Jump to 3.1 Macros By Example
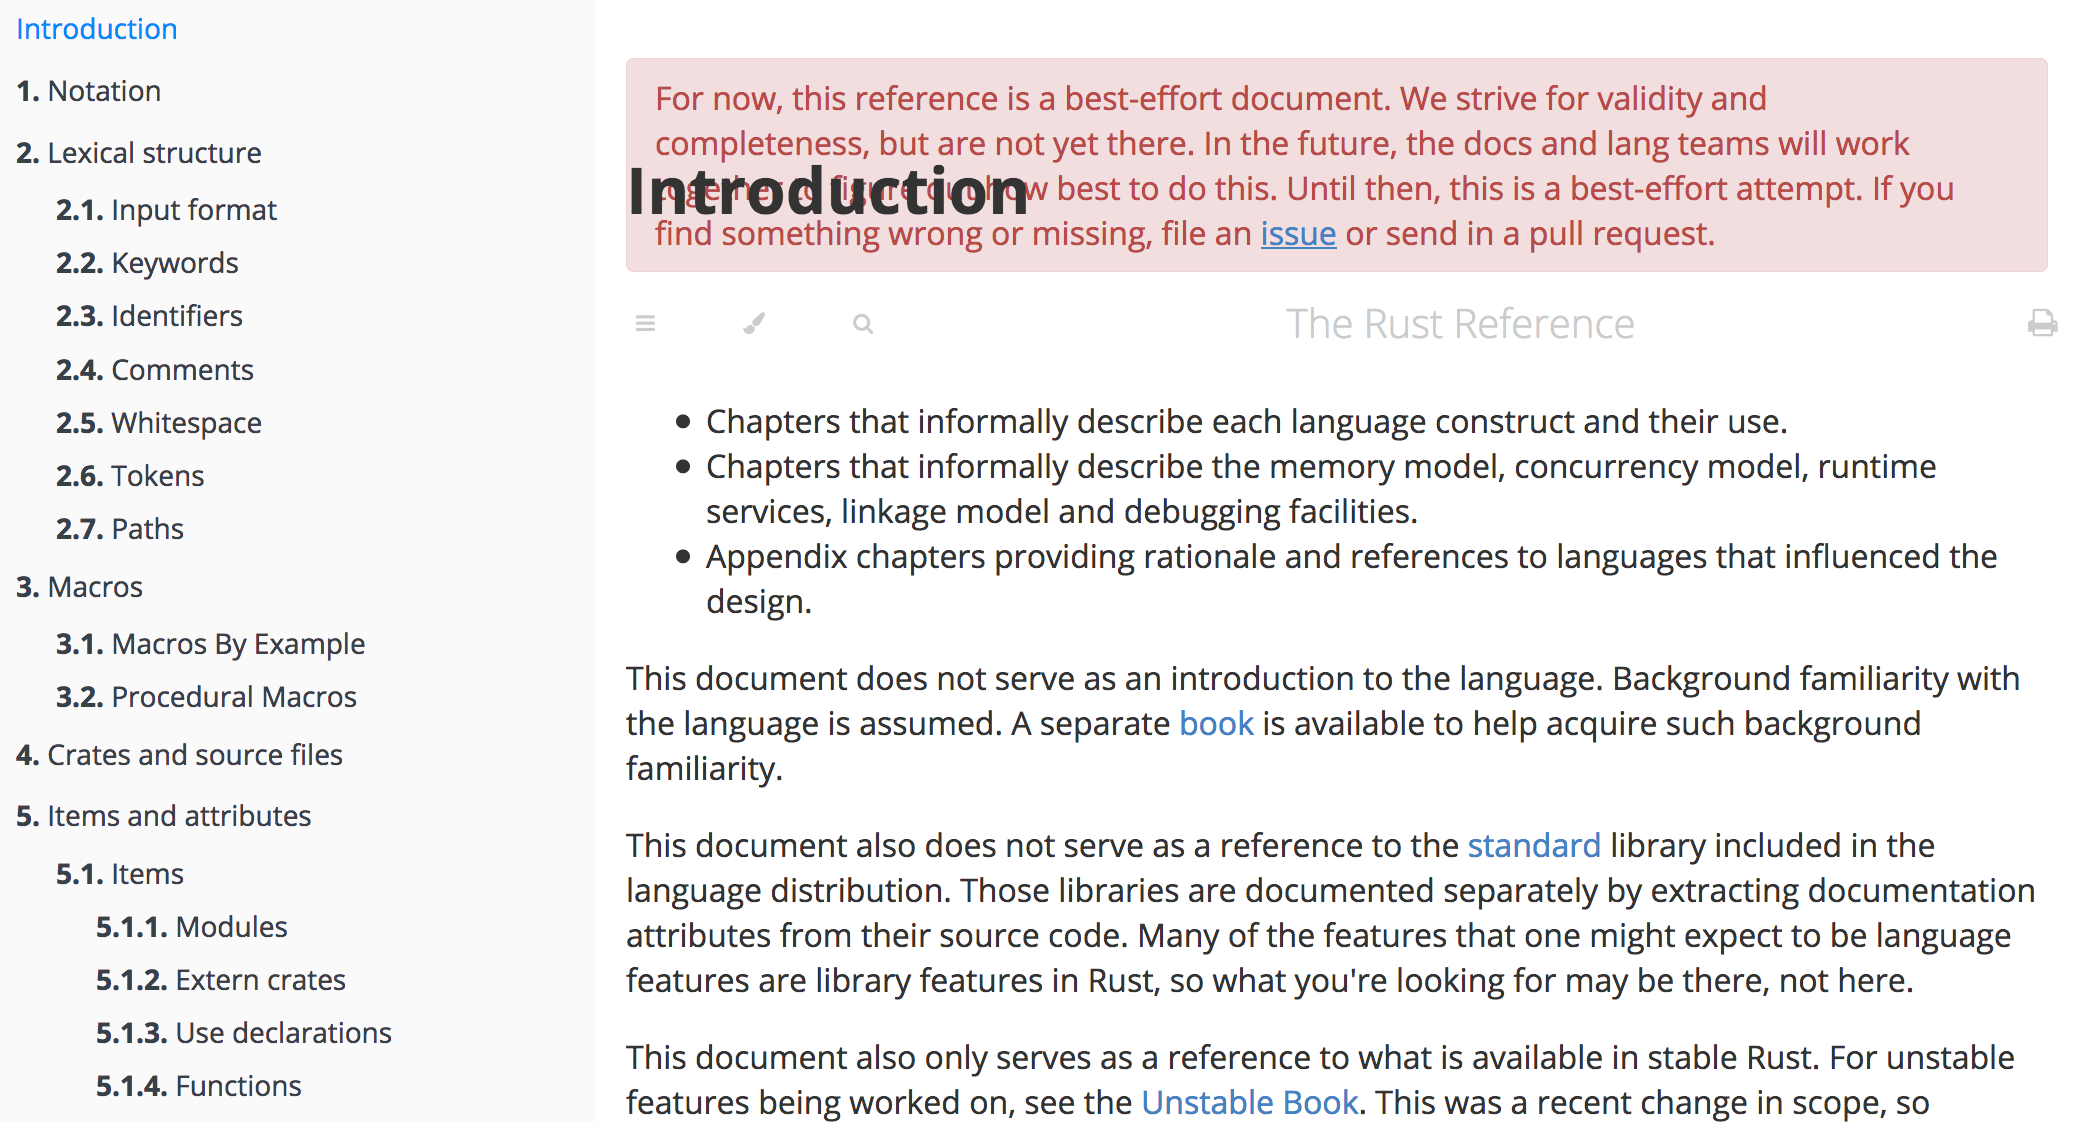This screenshot has width=2074, height=1122. tap(210, 644)
